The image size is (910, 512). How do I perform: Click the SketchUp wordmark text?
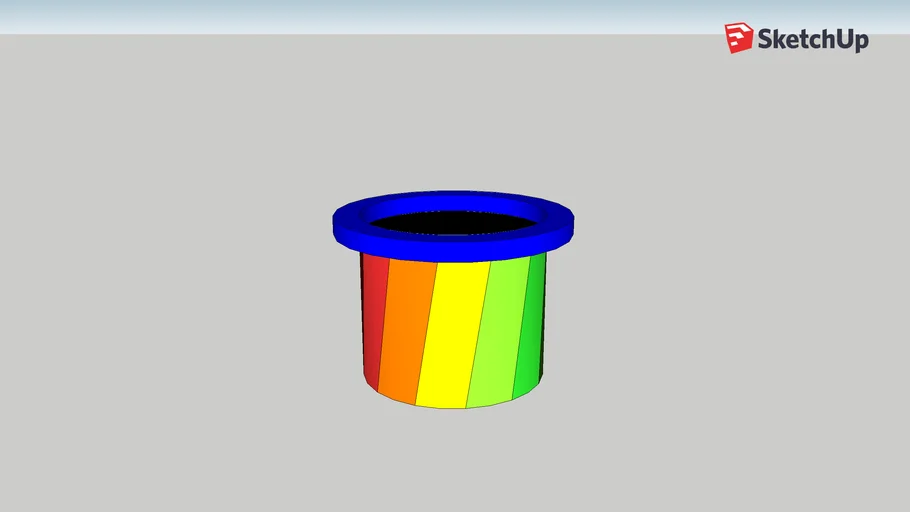pos(812,40)
